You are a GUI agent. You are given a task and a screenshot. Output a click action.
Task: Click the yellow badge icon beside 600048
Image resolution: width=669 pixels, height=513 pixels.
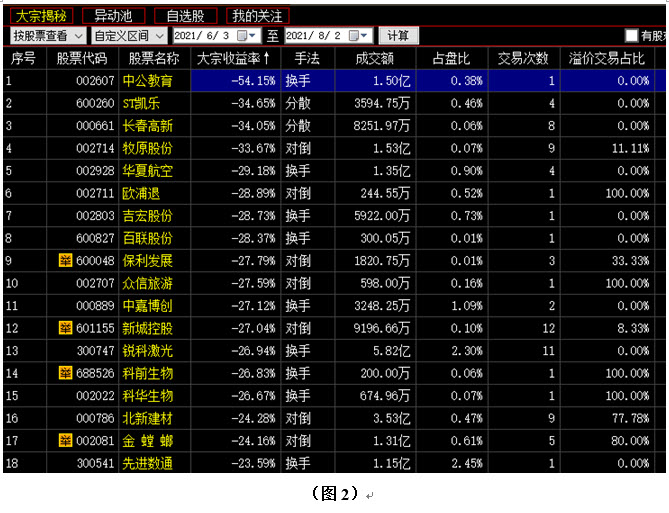(66, 260)
